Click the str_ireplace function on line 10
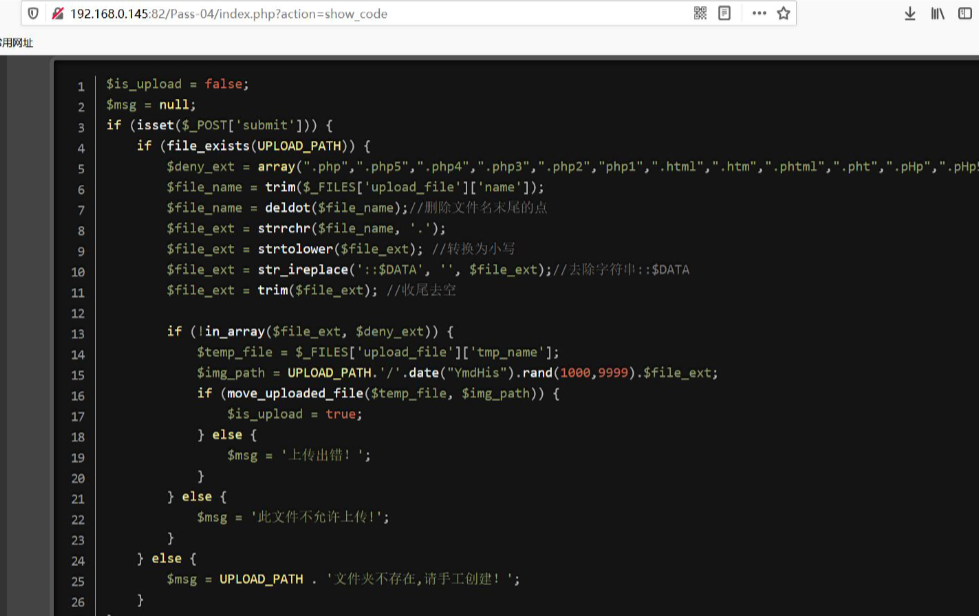Image resolution: width=979 pixels, height=616 pixels. pyautogui.click(x=296, y=270)
